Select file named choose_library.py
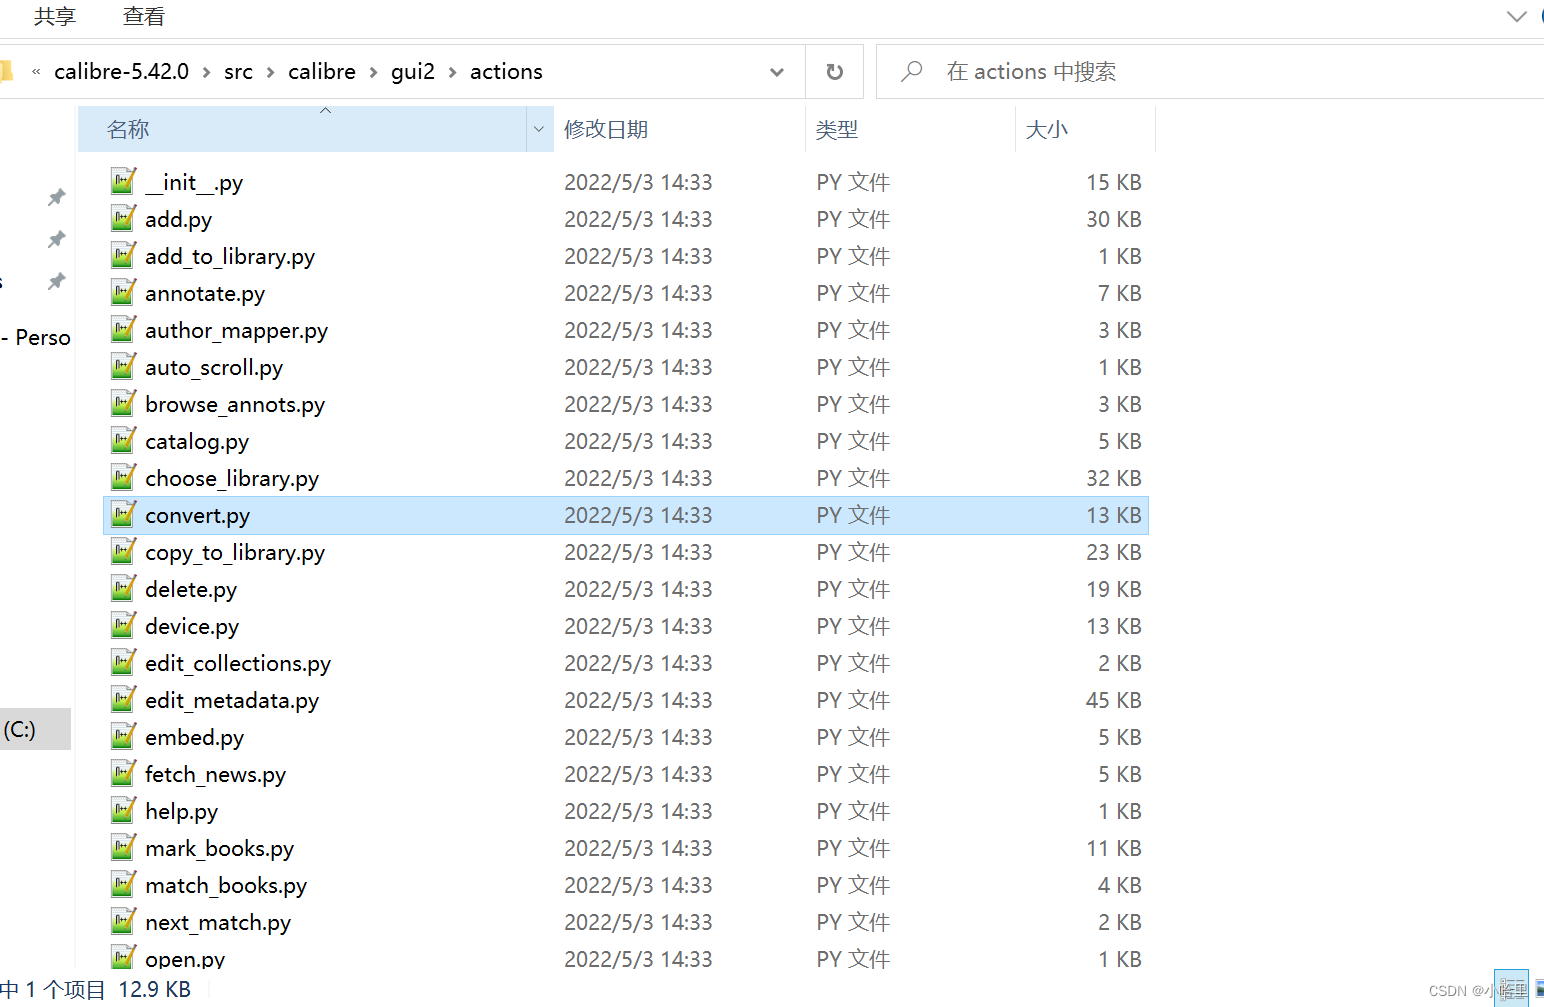Image resolution: width=1544 pixels, height=1007 pixels. tap(232, 478)
